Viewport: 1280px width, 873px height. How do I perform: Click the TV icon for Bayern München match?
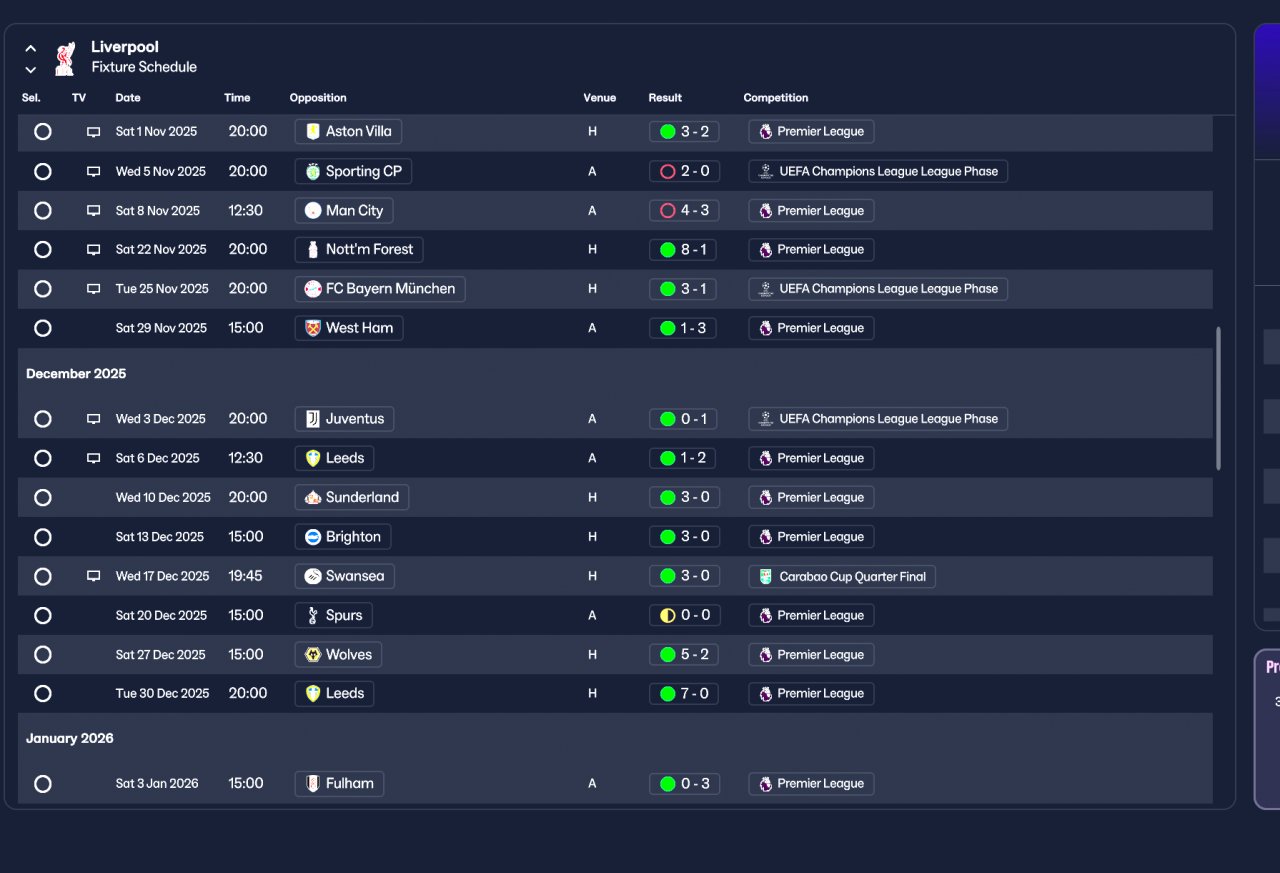pos(94,289)
